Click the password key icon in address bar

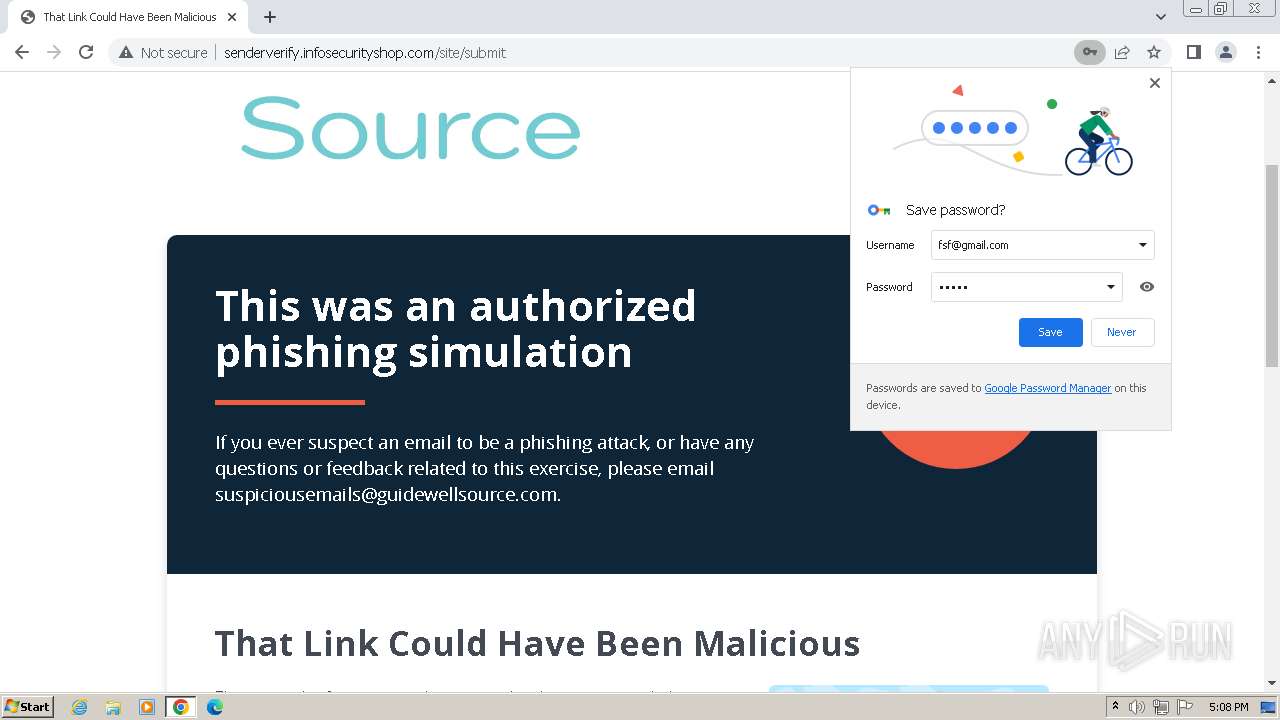tap(1089, 52)
